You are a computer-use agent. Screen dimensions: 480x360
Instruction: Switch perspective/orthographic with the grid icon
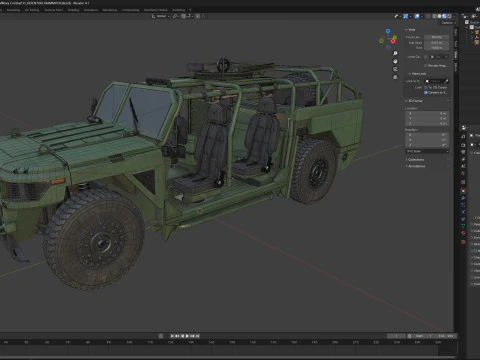point(395,77)
